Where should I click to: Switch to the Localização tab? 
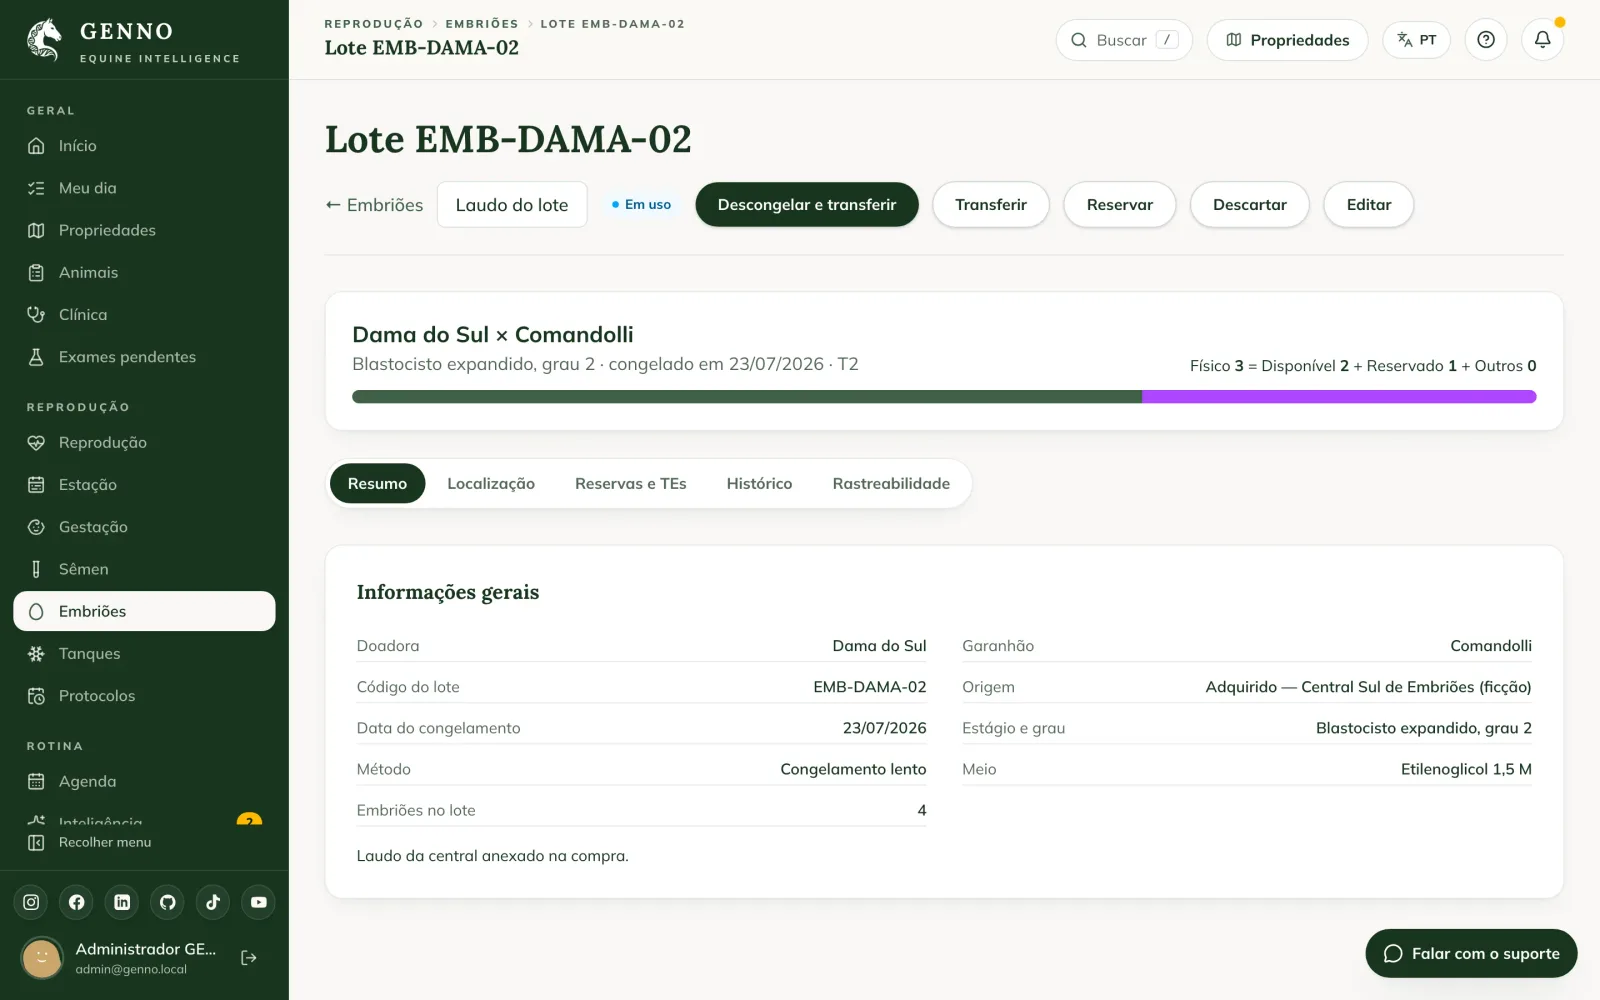(x=491, y=484)
